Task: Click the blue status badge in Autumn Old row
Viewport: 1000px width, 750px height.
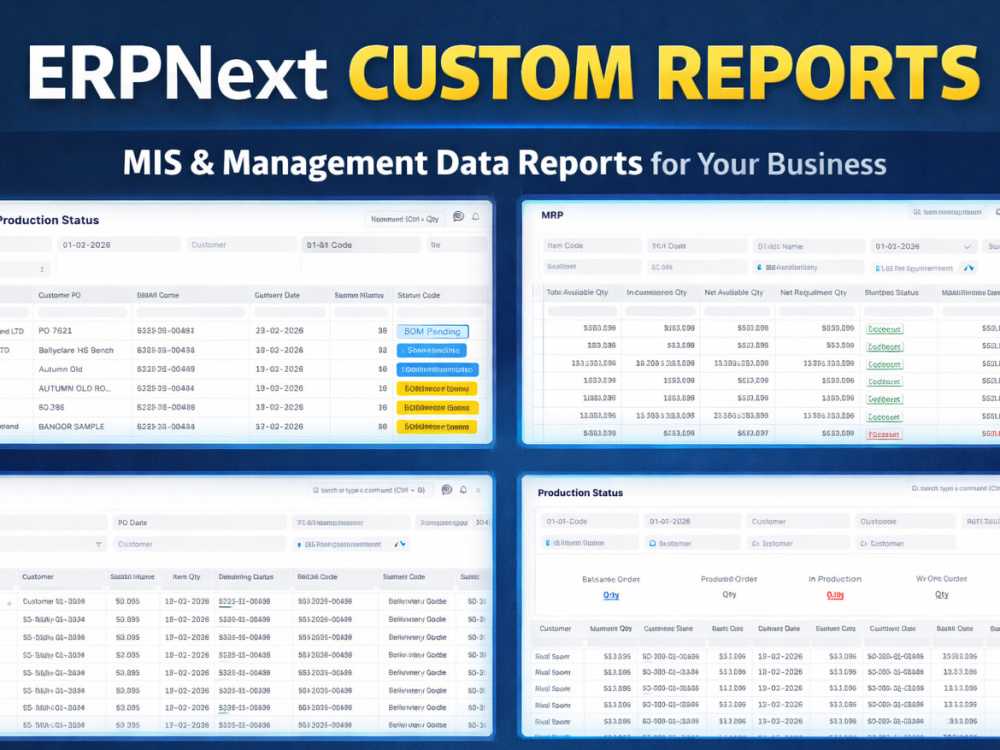Action: coord(438,370)
